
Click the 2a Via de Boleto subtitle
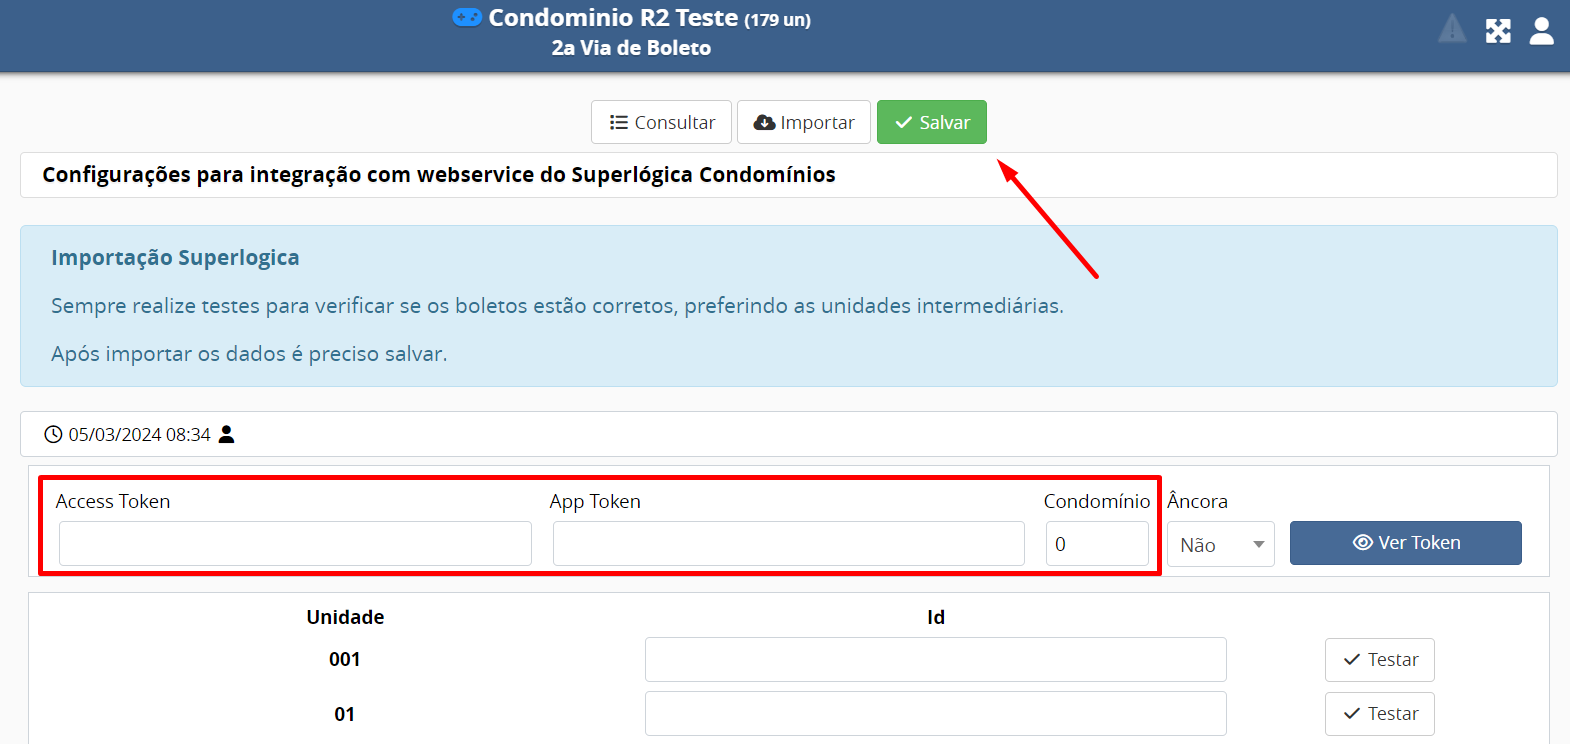[x=631, y=48]
